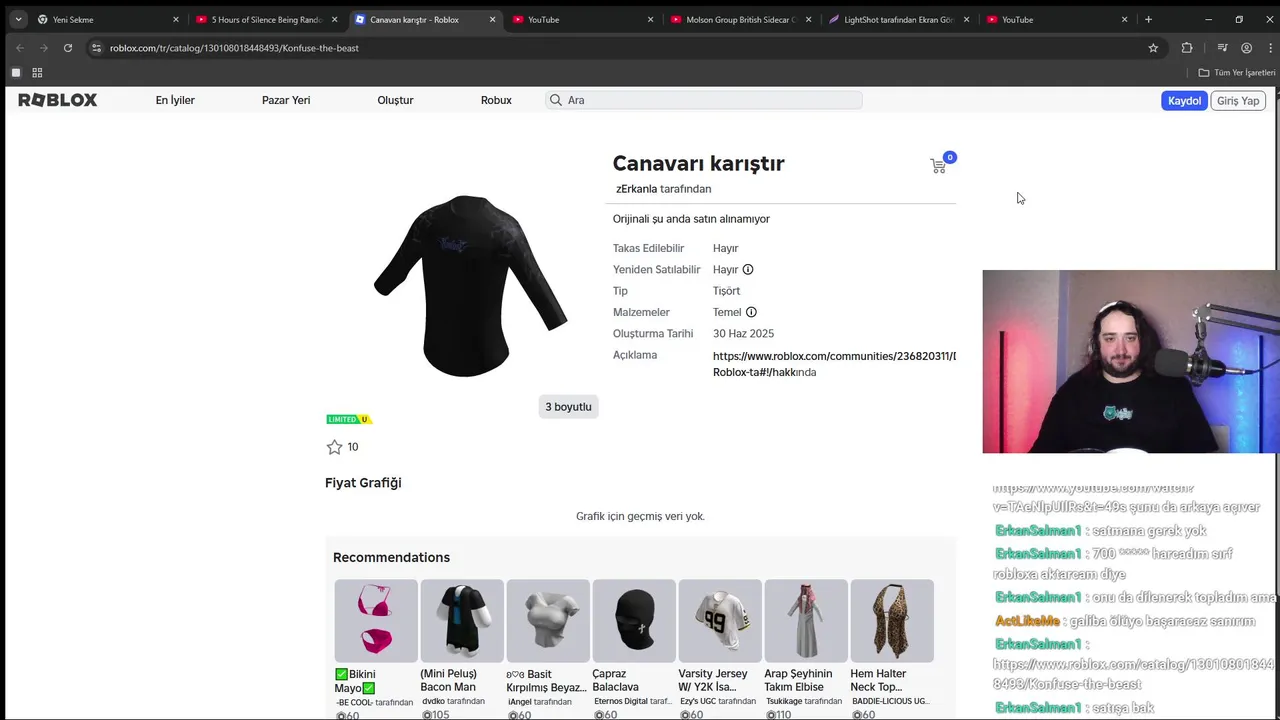This screenshot has width=1280, height=720.
Task: Click the Kaydol button
Action: pos(1184,101)
